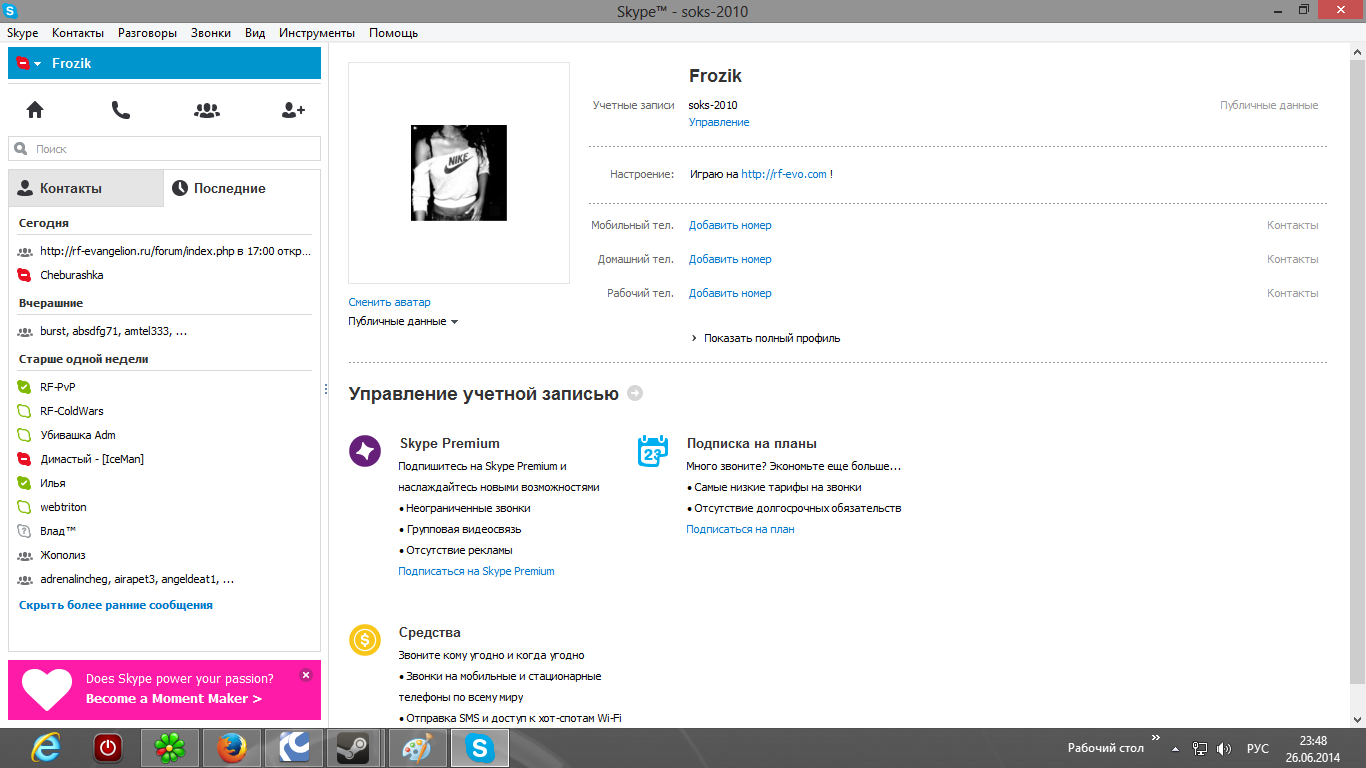
Task: Click the network tray icon
Action: click(x=1201, y=748)
